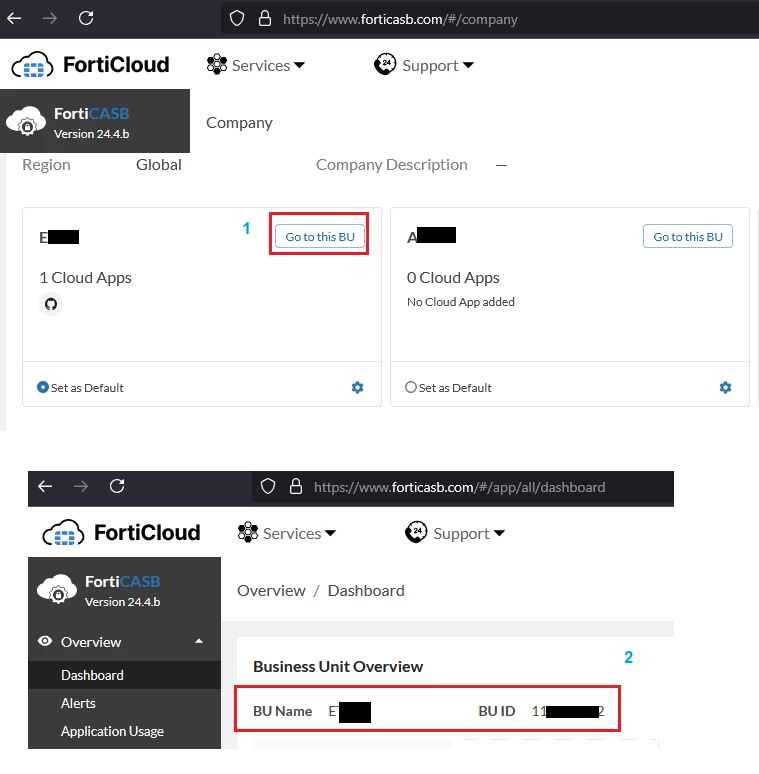The image size is (759, 774).
Task: Click back arrow in dashboard browser bar
Action: (x=45, y=486)
